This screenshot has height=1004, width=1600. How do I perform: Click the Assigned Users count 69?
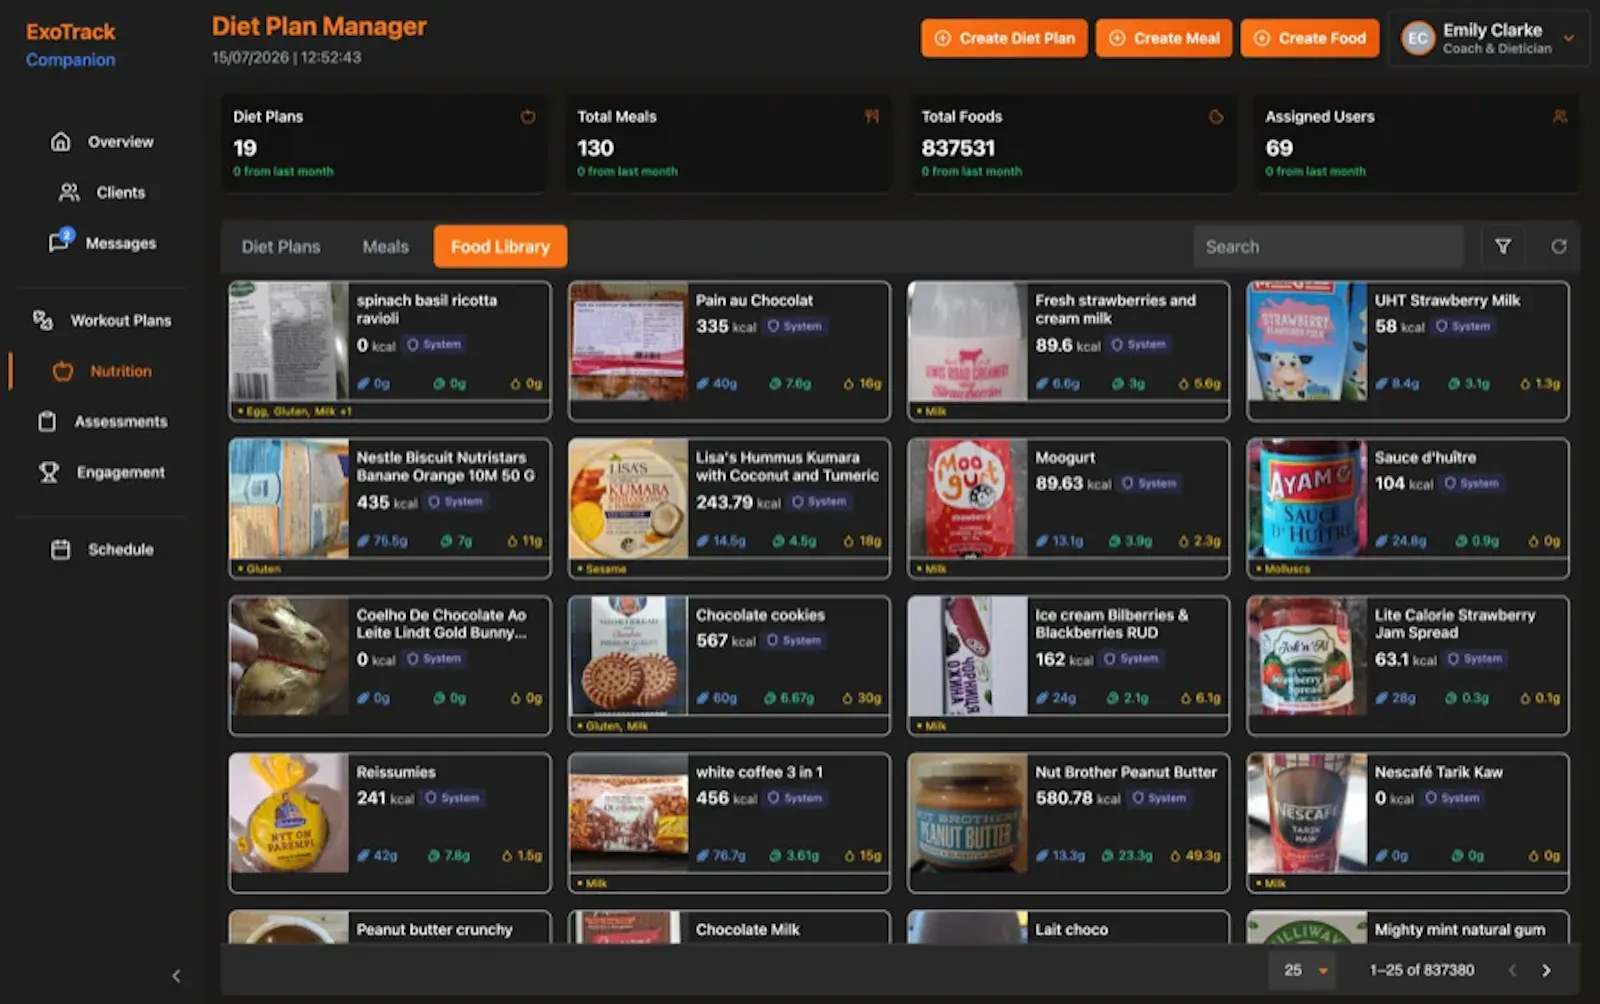[1279, 148]
